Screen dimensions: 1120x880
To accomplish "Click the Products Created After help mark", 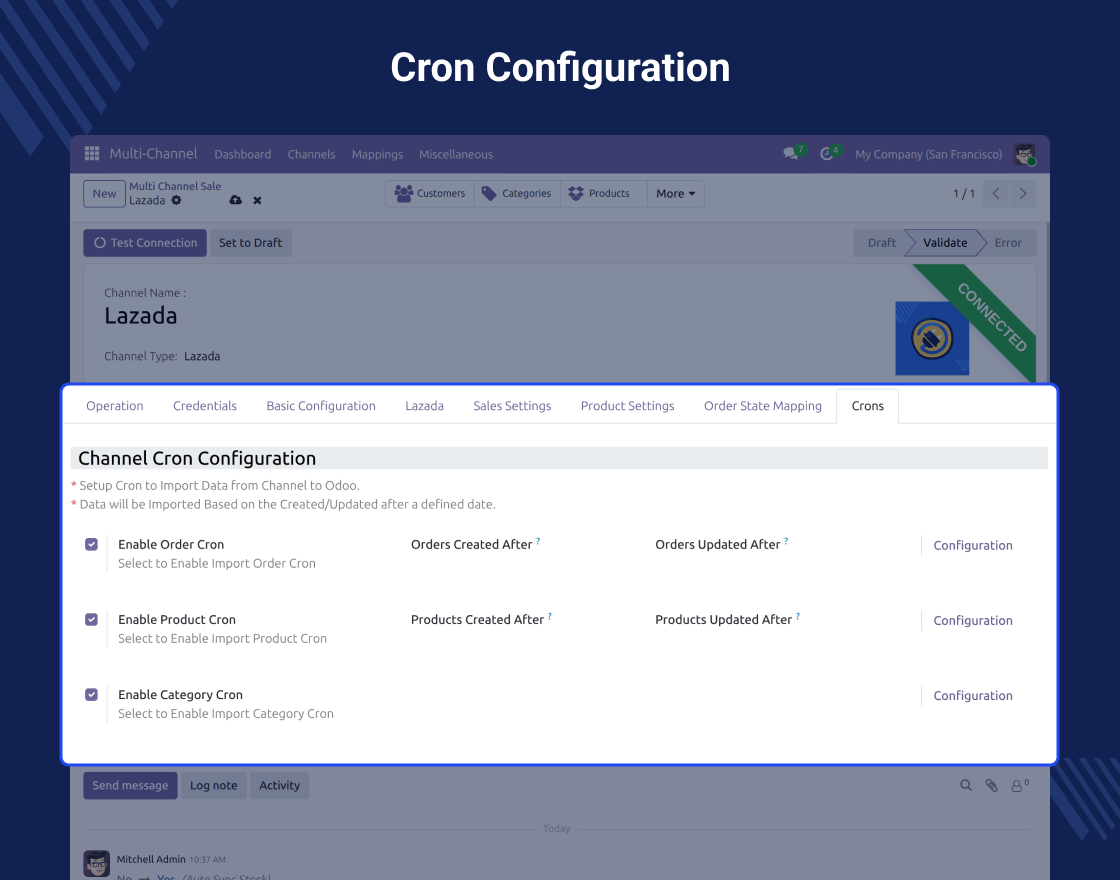I will pos(549,616).
